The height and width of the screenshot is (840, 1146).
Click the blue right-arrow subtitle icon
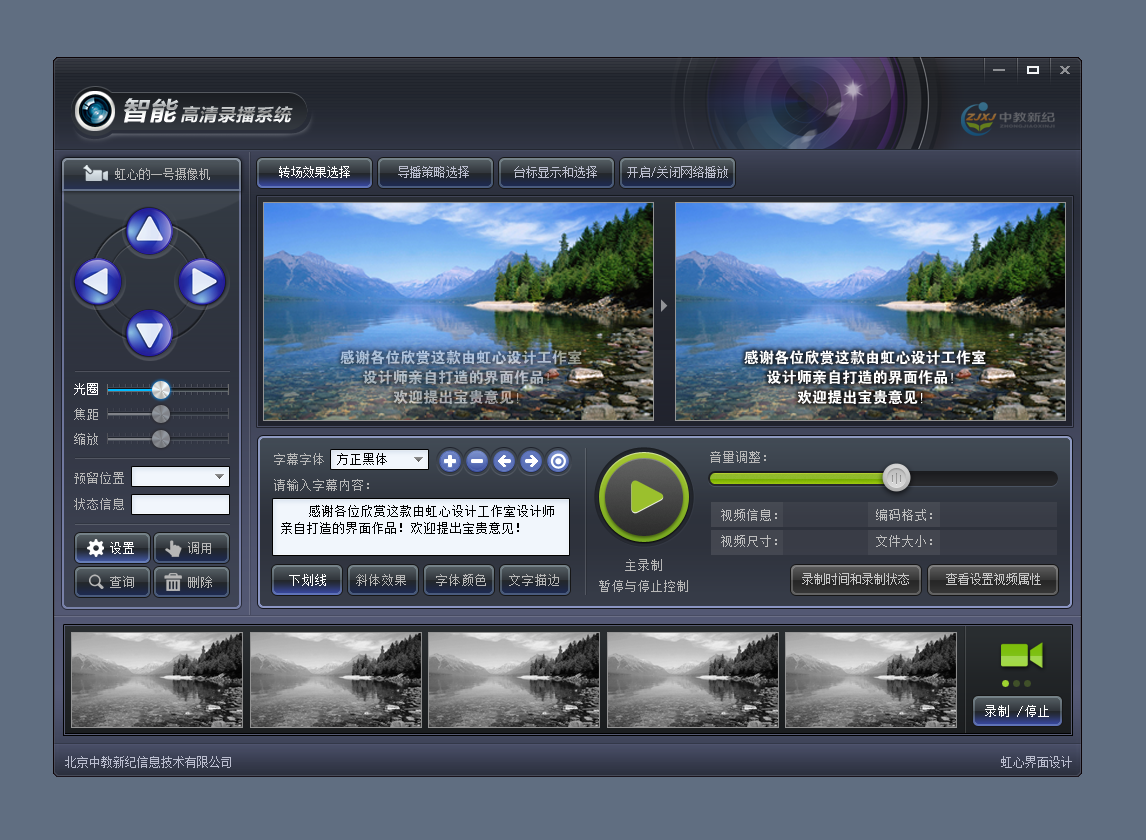tap(531, 461)
